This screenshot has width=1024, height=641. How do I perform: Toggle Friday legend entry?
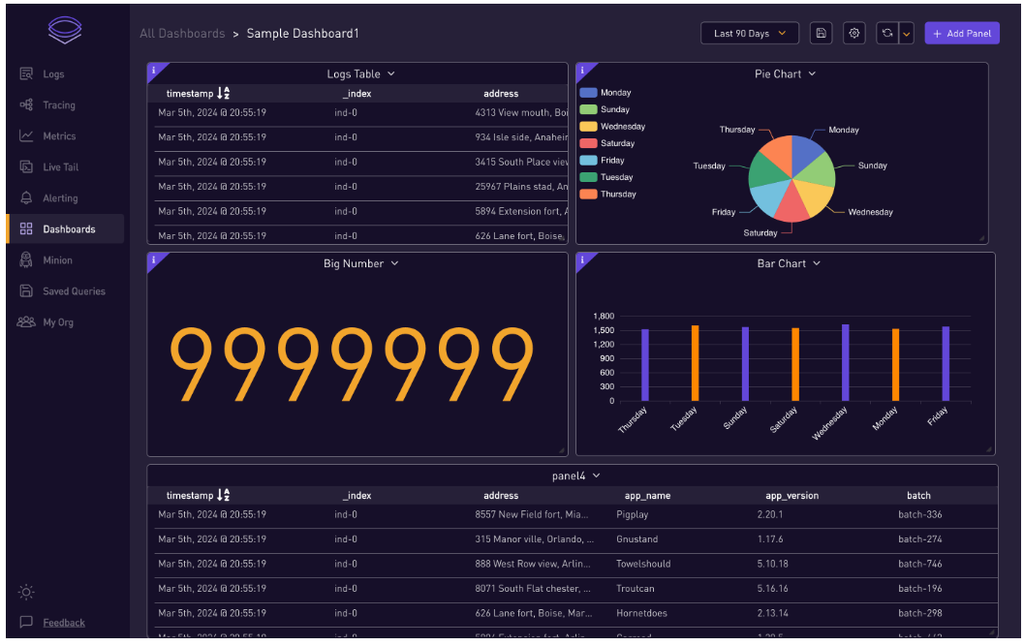pos(602,161)
